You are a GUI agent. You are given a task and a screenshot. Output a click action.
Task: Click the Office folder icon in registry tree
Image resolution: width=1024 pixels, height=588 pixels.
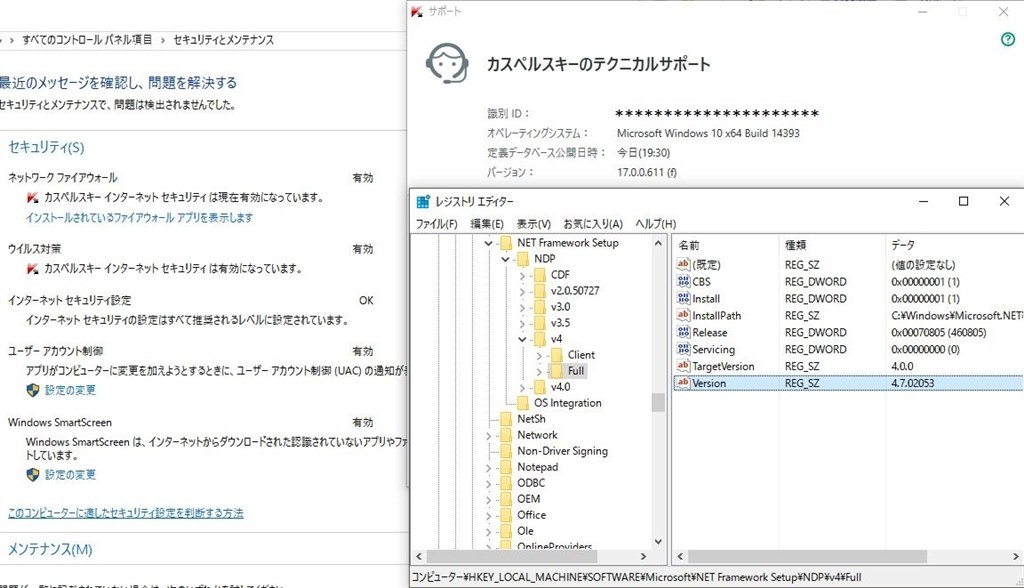(x=506, y=515)
